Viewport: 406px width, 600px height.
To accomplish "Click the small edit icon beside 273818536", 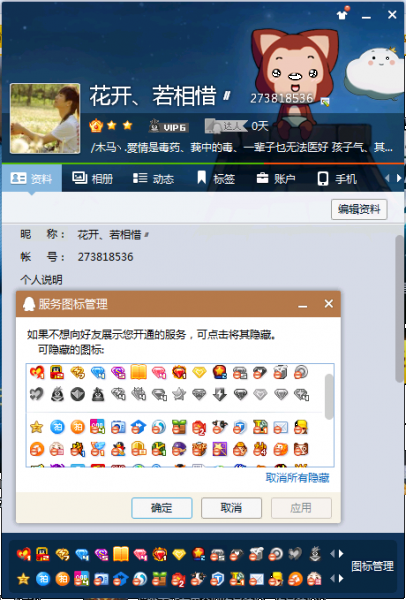I will 325,101.
